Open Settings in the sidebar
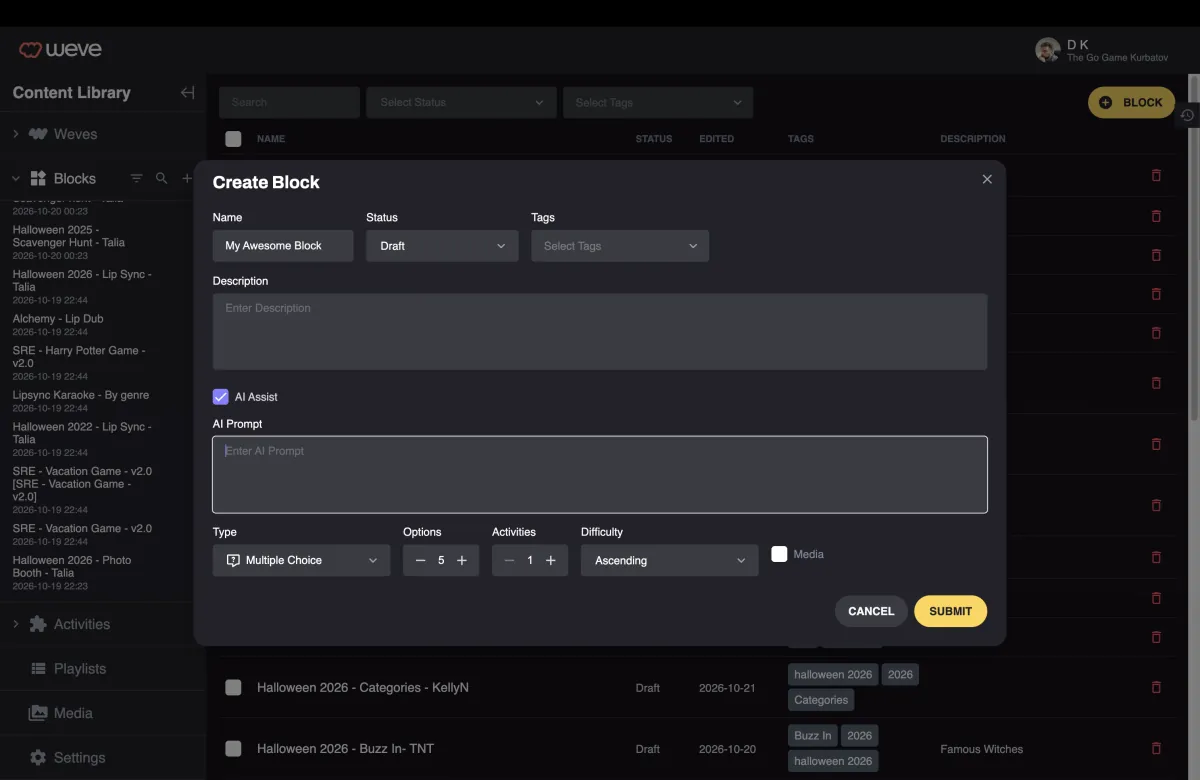 [x=80, y=757]
